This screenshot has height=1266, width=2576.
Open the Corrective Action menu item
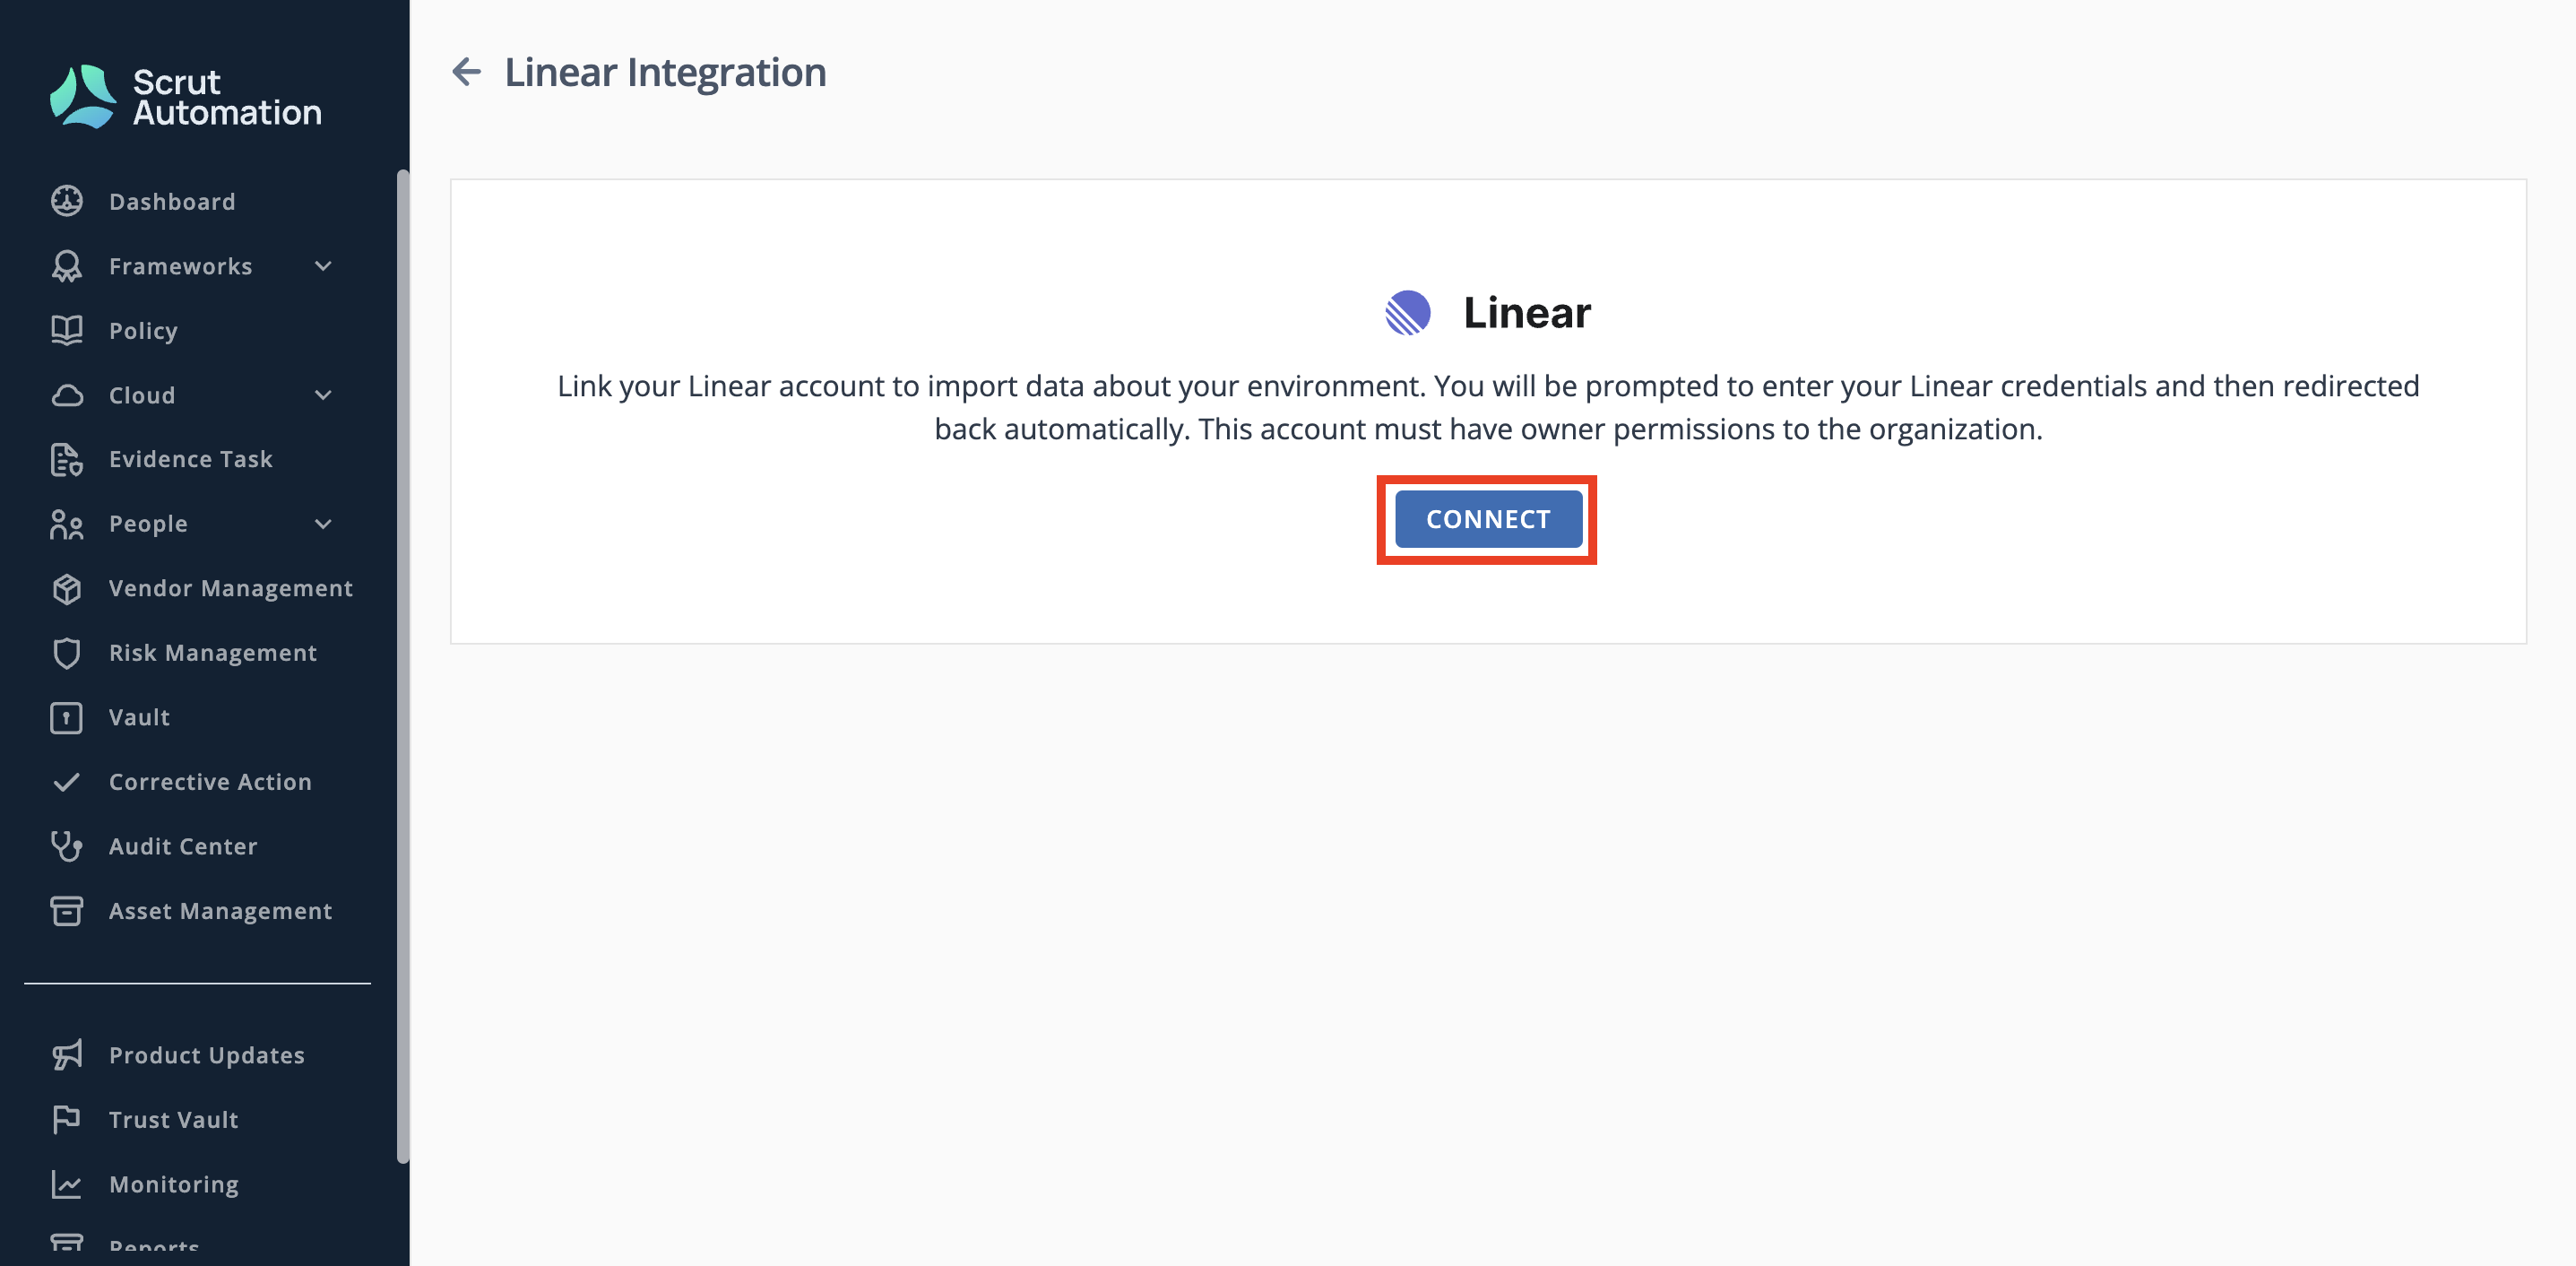pyautogui.click(x=180, y=782)
